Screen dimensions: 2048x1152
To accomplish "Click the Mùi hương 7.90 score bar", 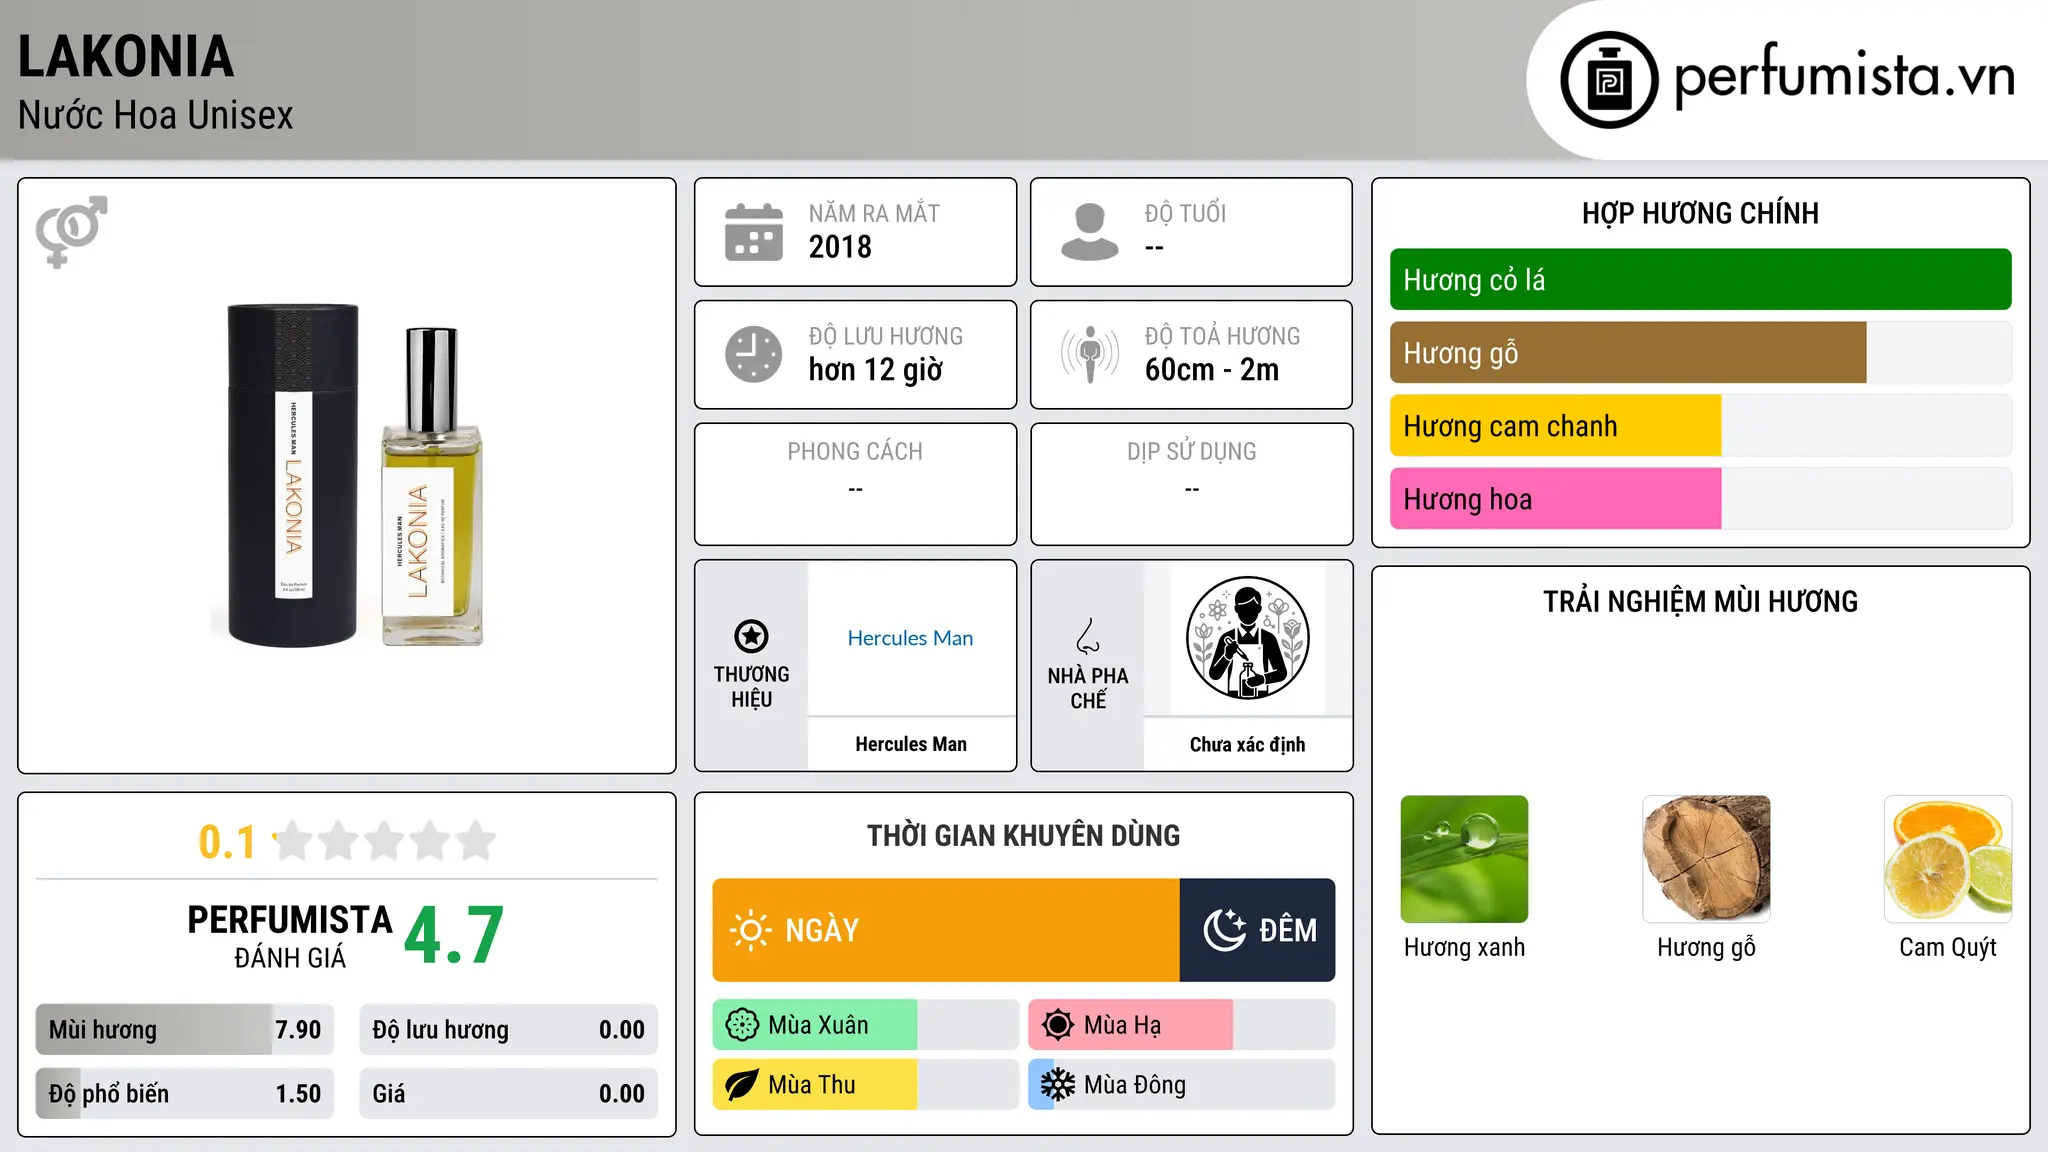I will pos(185,1030).
